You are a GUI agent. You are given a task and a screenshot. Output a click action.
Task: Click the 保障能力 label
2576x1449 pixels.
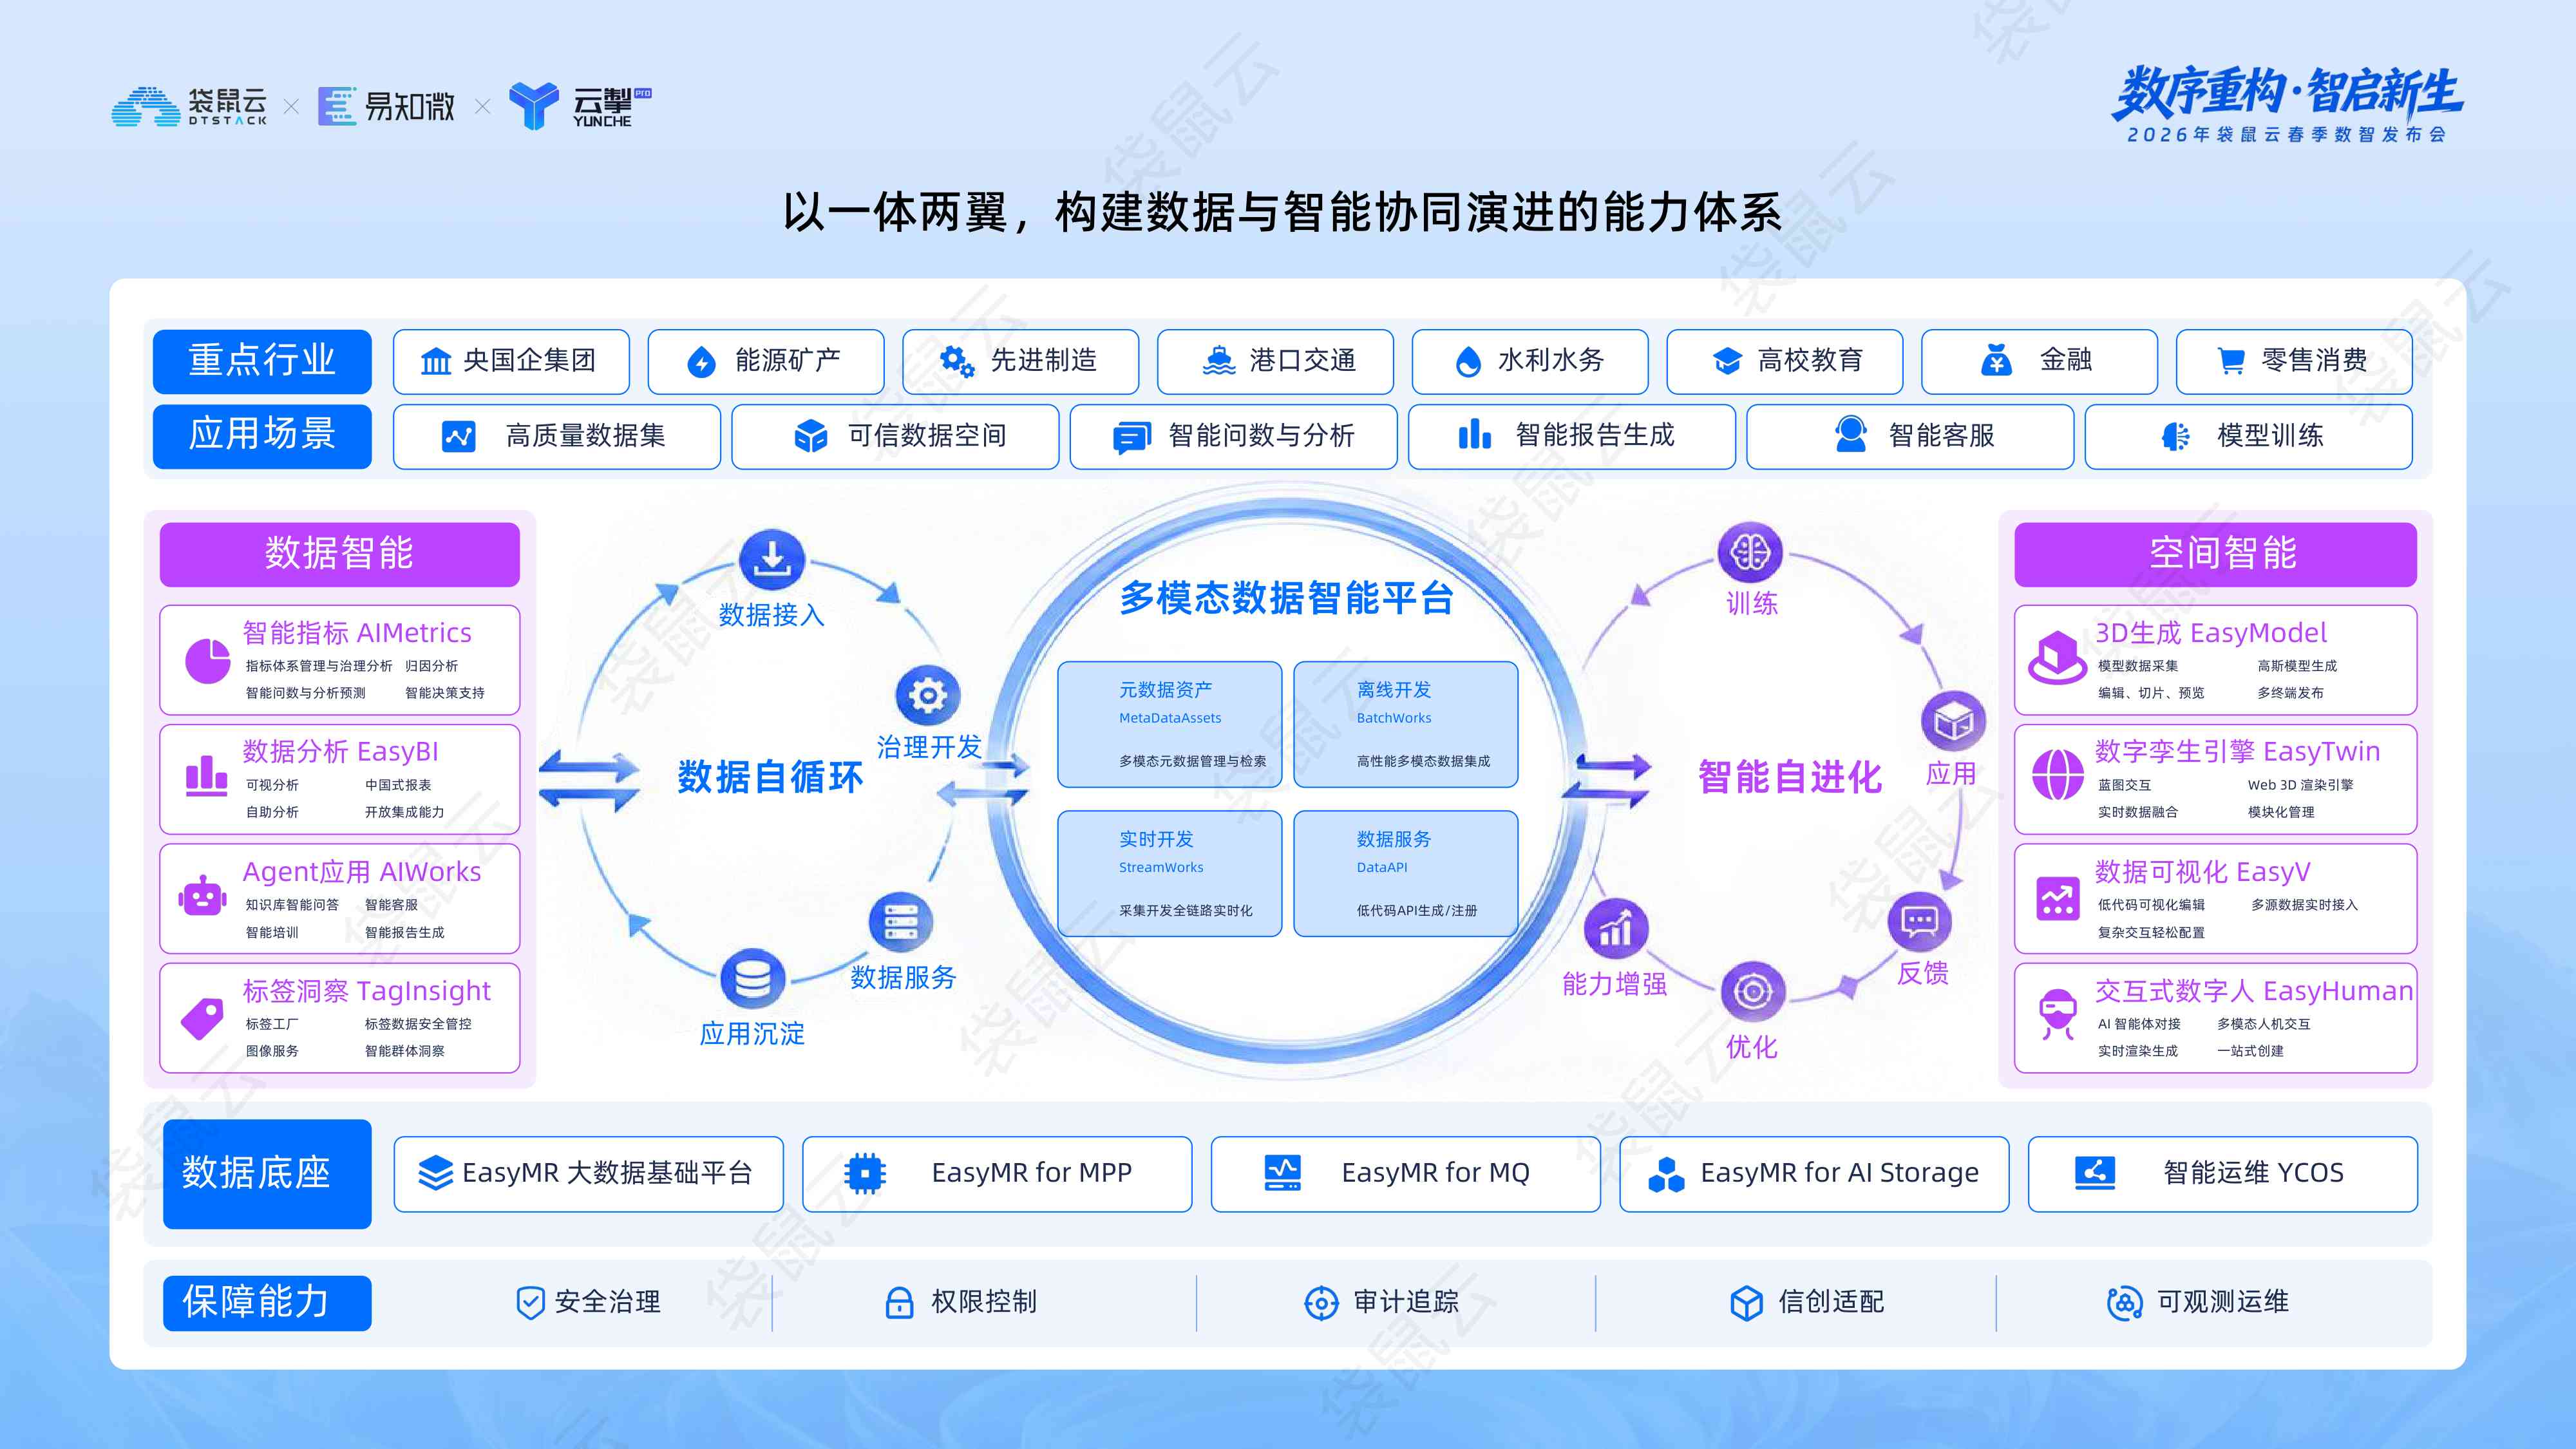click(x=267, y=1303)
